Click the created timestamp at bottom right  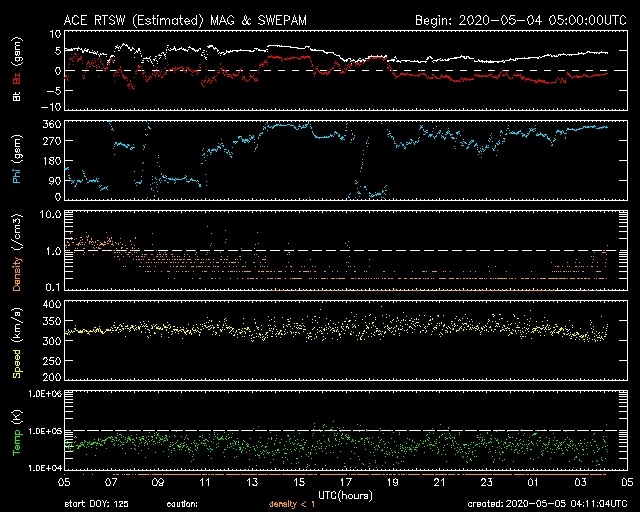(x=548, y=504)
